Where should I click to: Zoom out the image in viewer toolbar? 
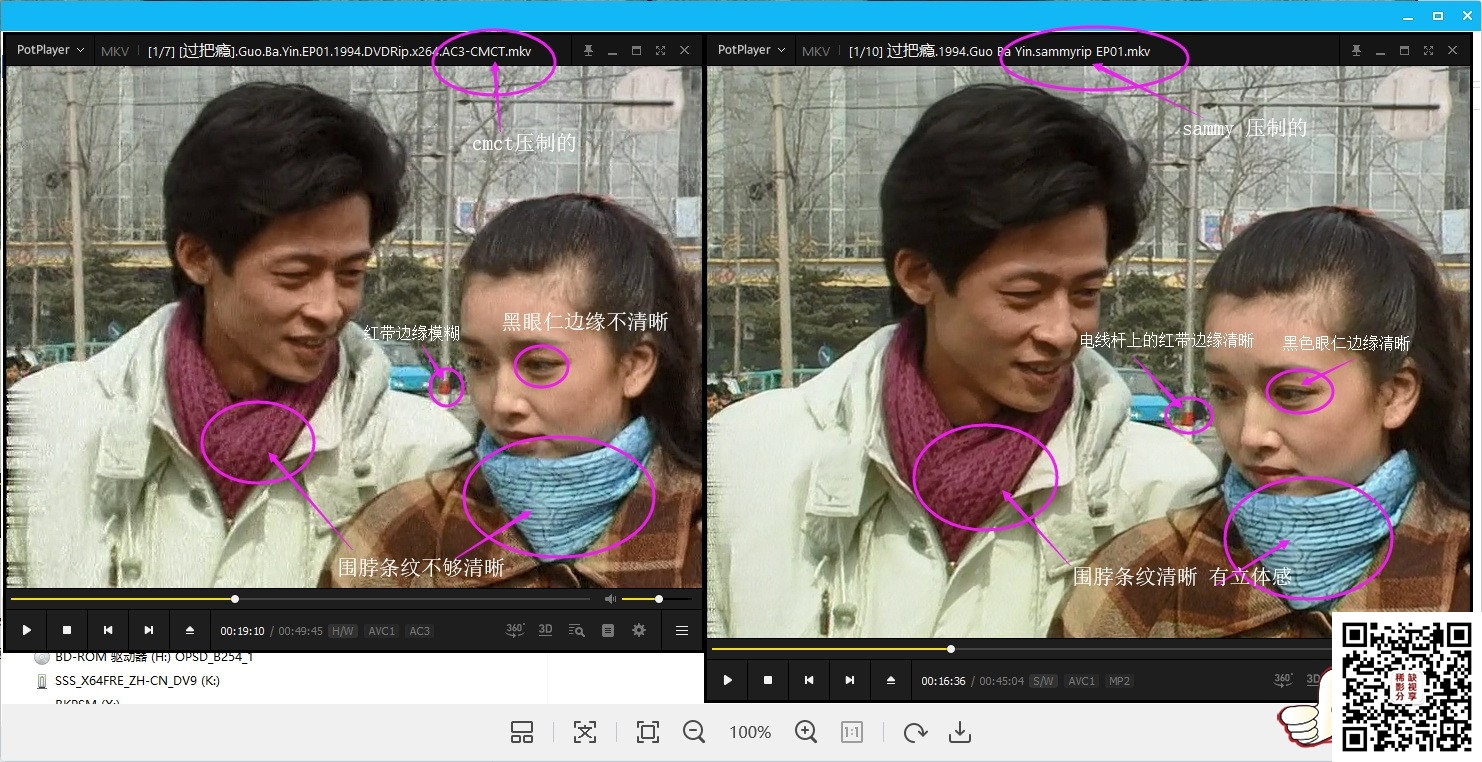694,732
